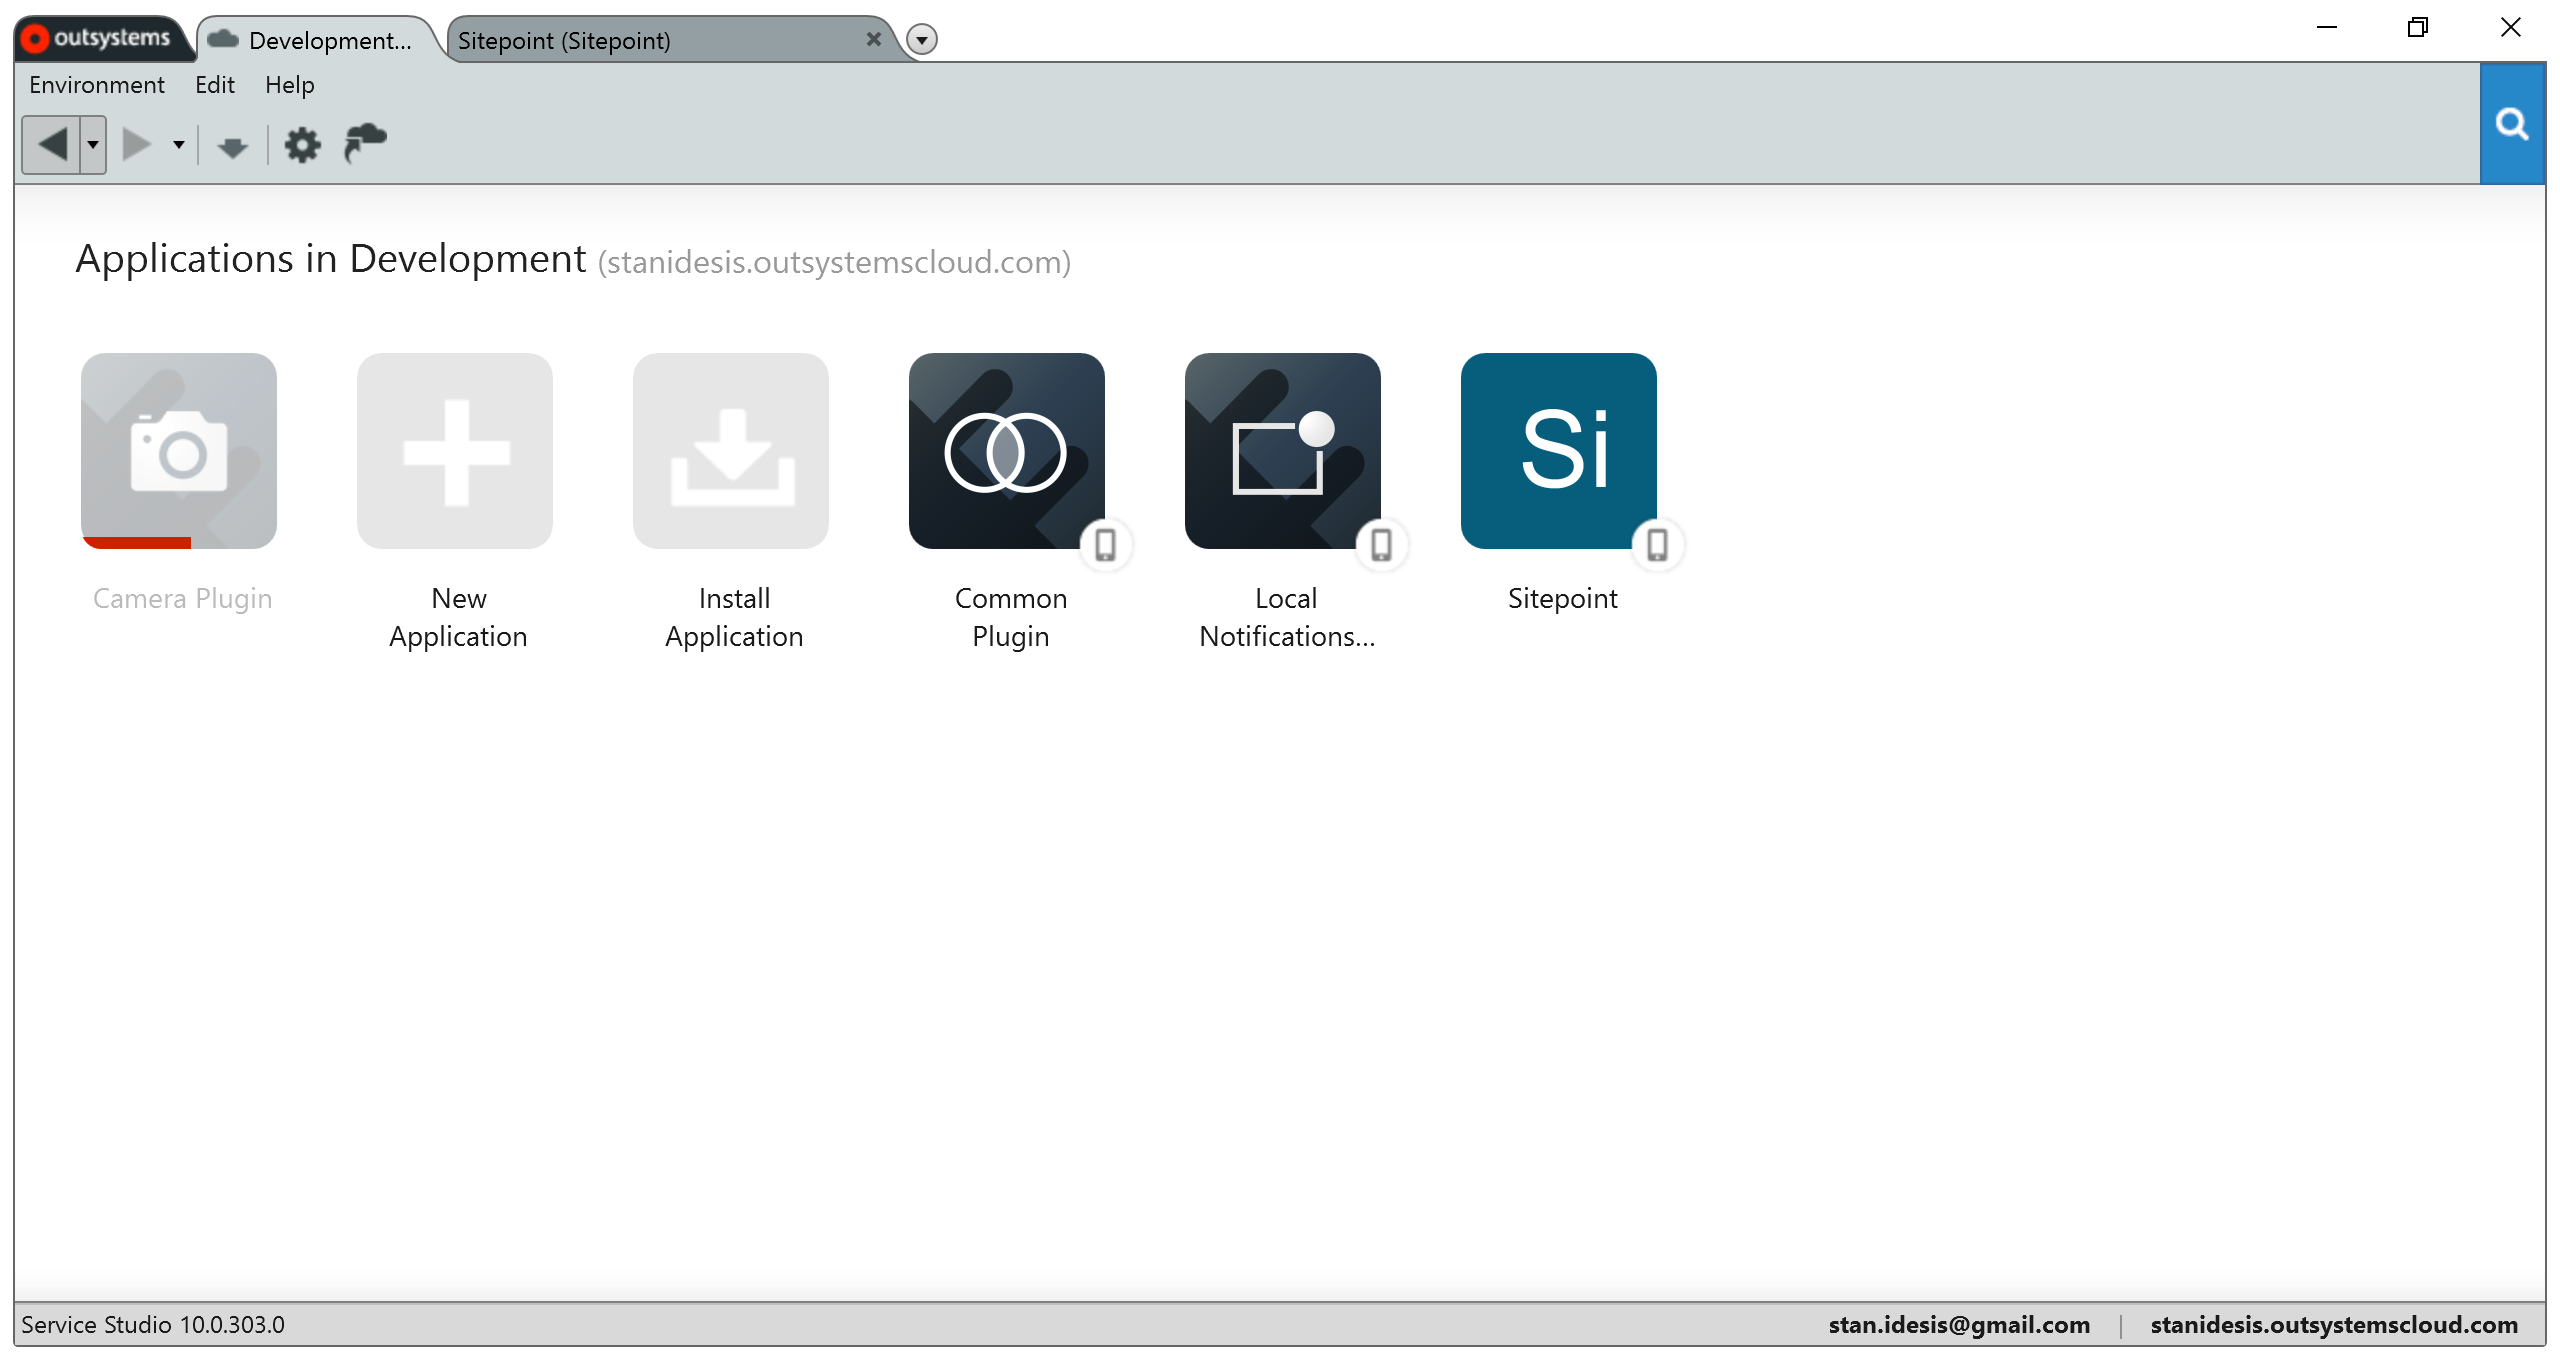Click the Sitepoint mobile badge icon
Screen dimensions: 2560x1360
(1657, 545)
